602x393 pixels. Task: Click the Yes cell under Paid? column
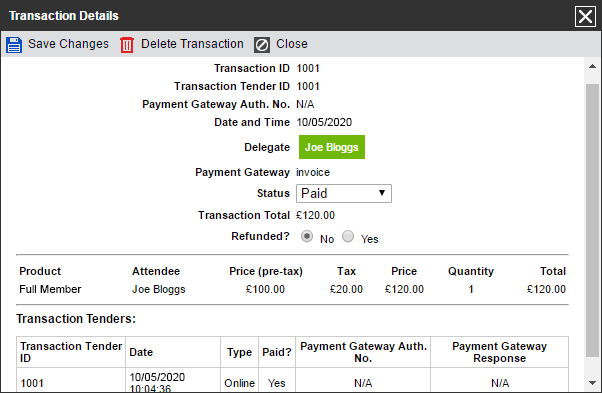[277, 383]
